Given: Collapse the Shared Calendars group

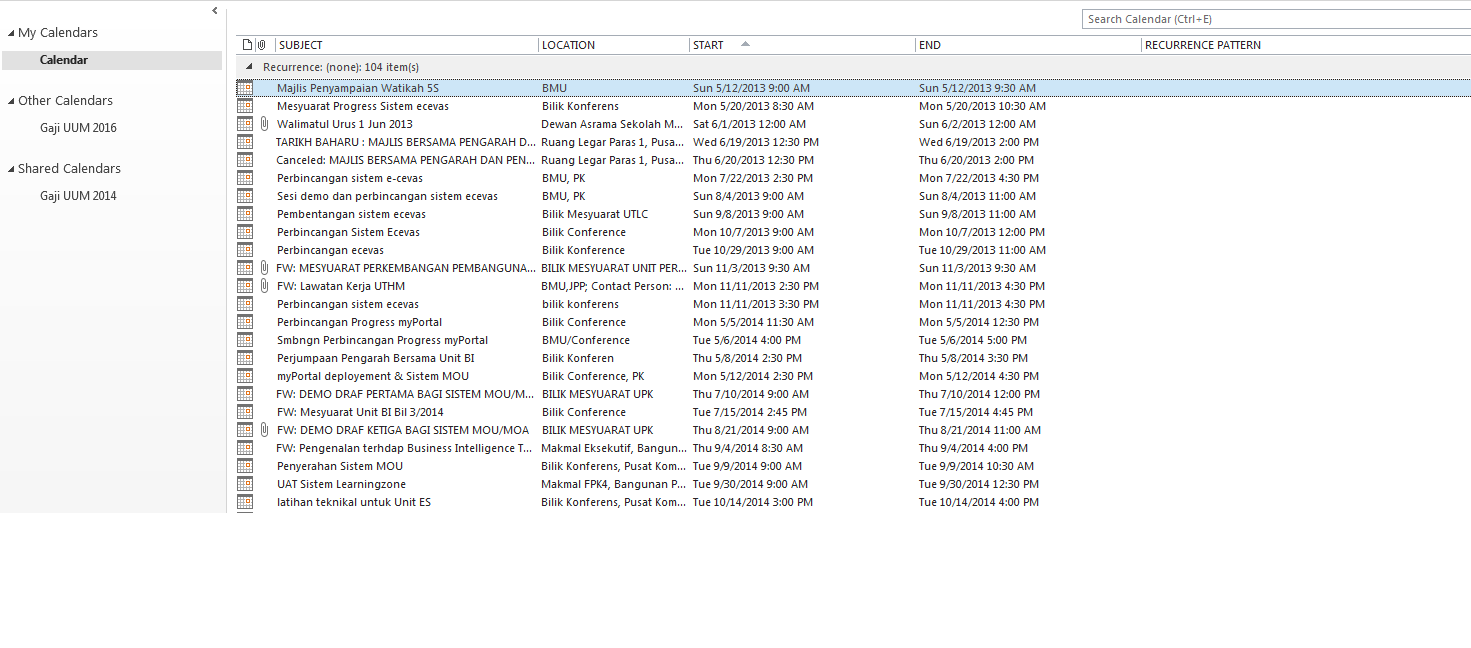Looking at the screenshot, I should click(10, 169).
